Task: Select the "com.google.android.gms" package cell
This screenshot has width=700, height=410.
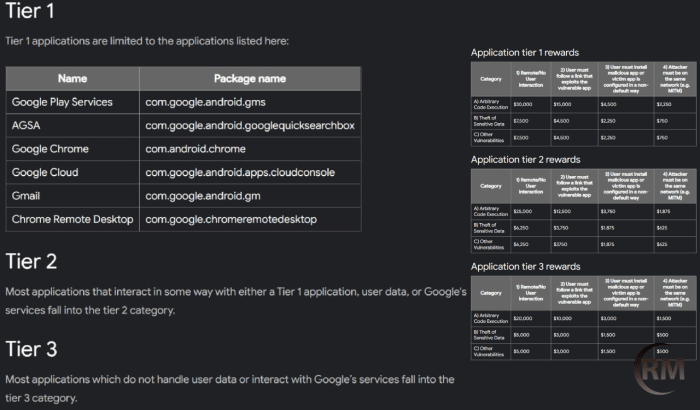Action: [x=250, y=102]
